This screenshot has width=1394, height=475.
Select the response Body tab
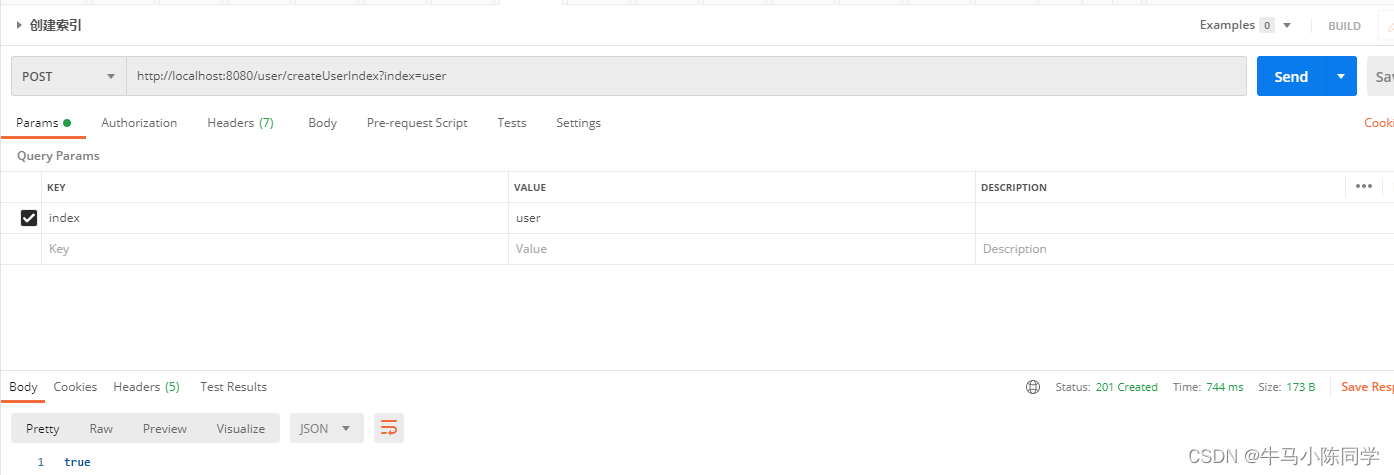click(23, 387)
